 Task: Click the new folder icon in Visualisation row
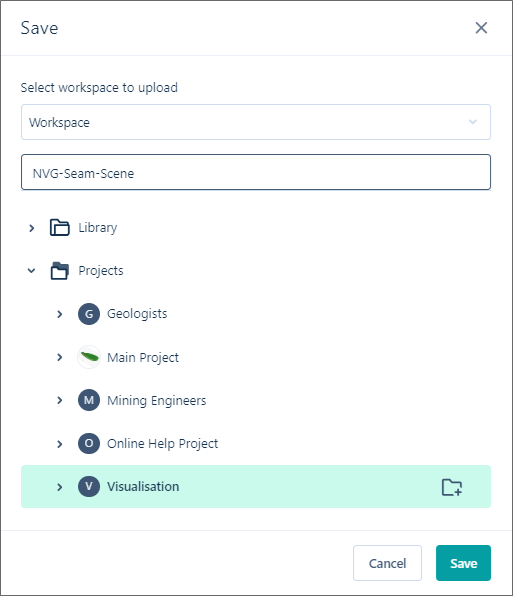(x=452, y=487)
